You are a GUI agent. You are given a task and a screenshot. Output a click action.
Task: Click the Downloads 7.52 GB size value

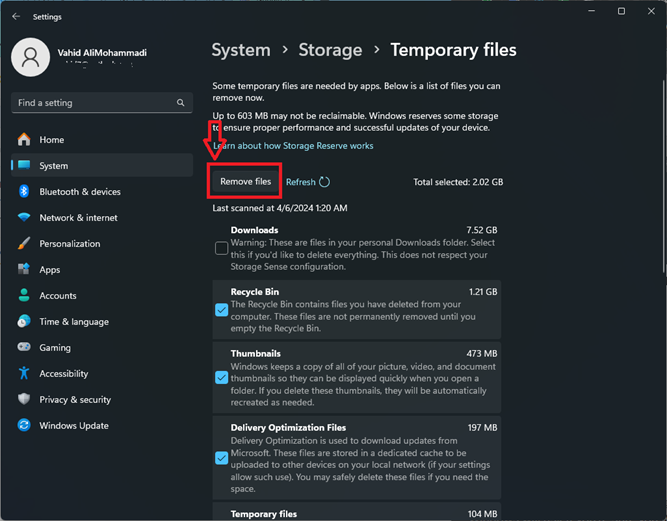point(482,230)
